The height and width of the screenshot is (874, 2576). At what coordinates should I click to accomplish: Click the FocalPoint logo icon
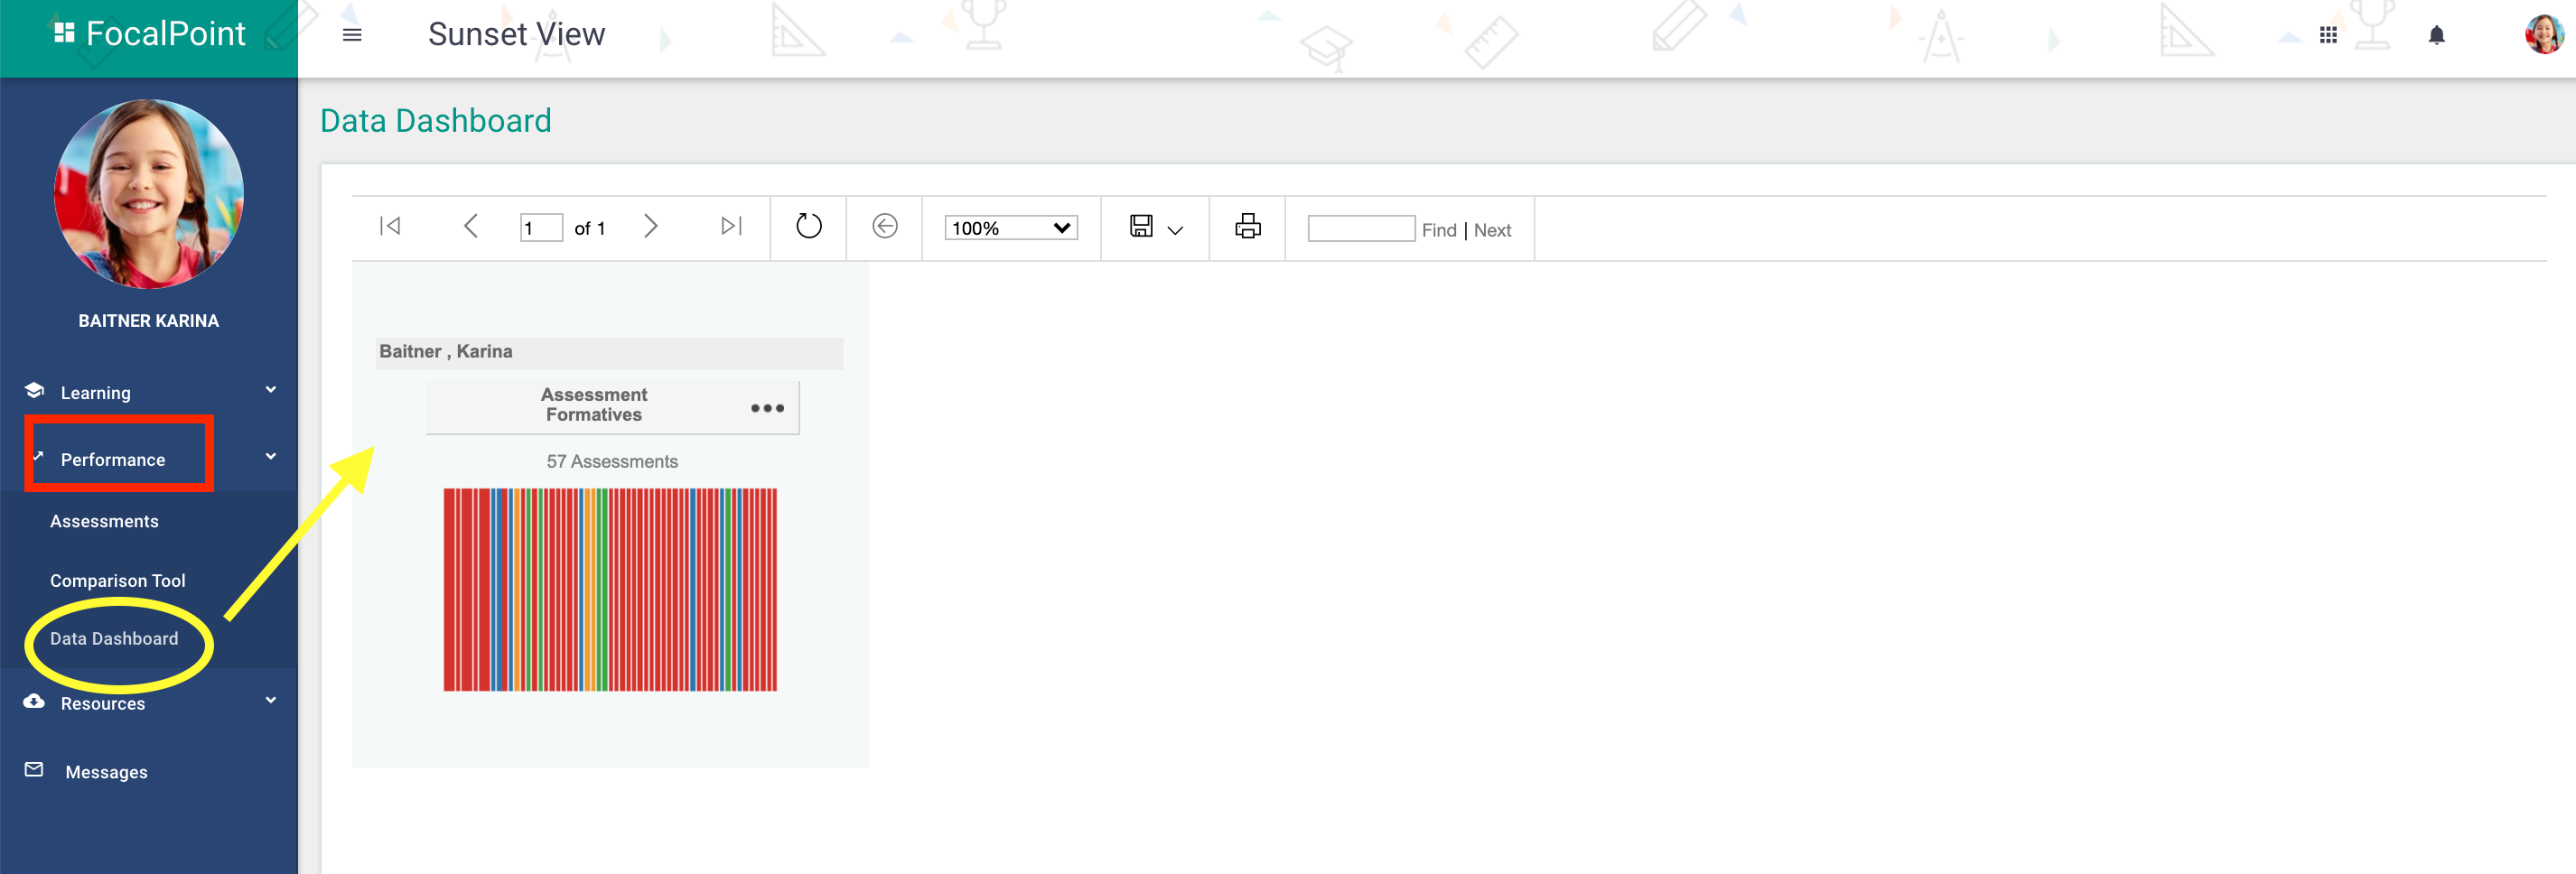pyautogui.click(x=64, y=33)
